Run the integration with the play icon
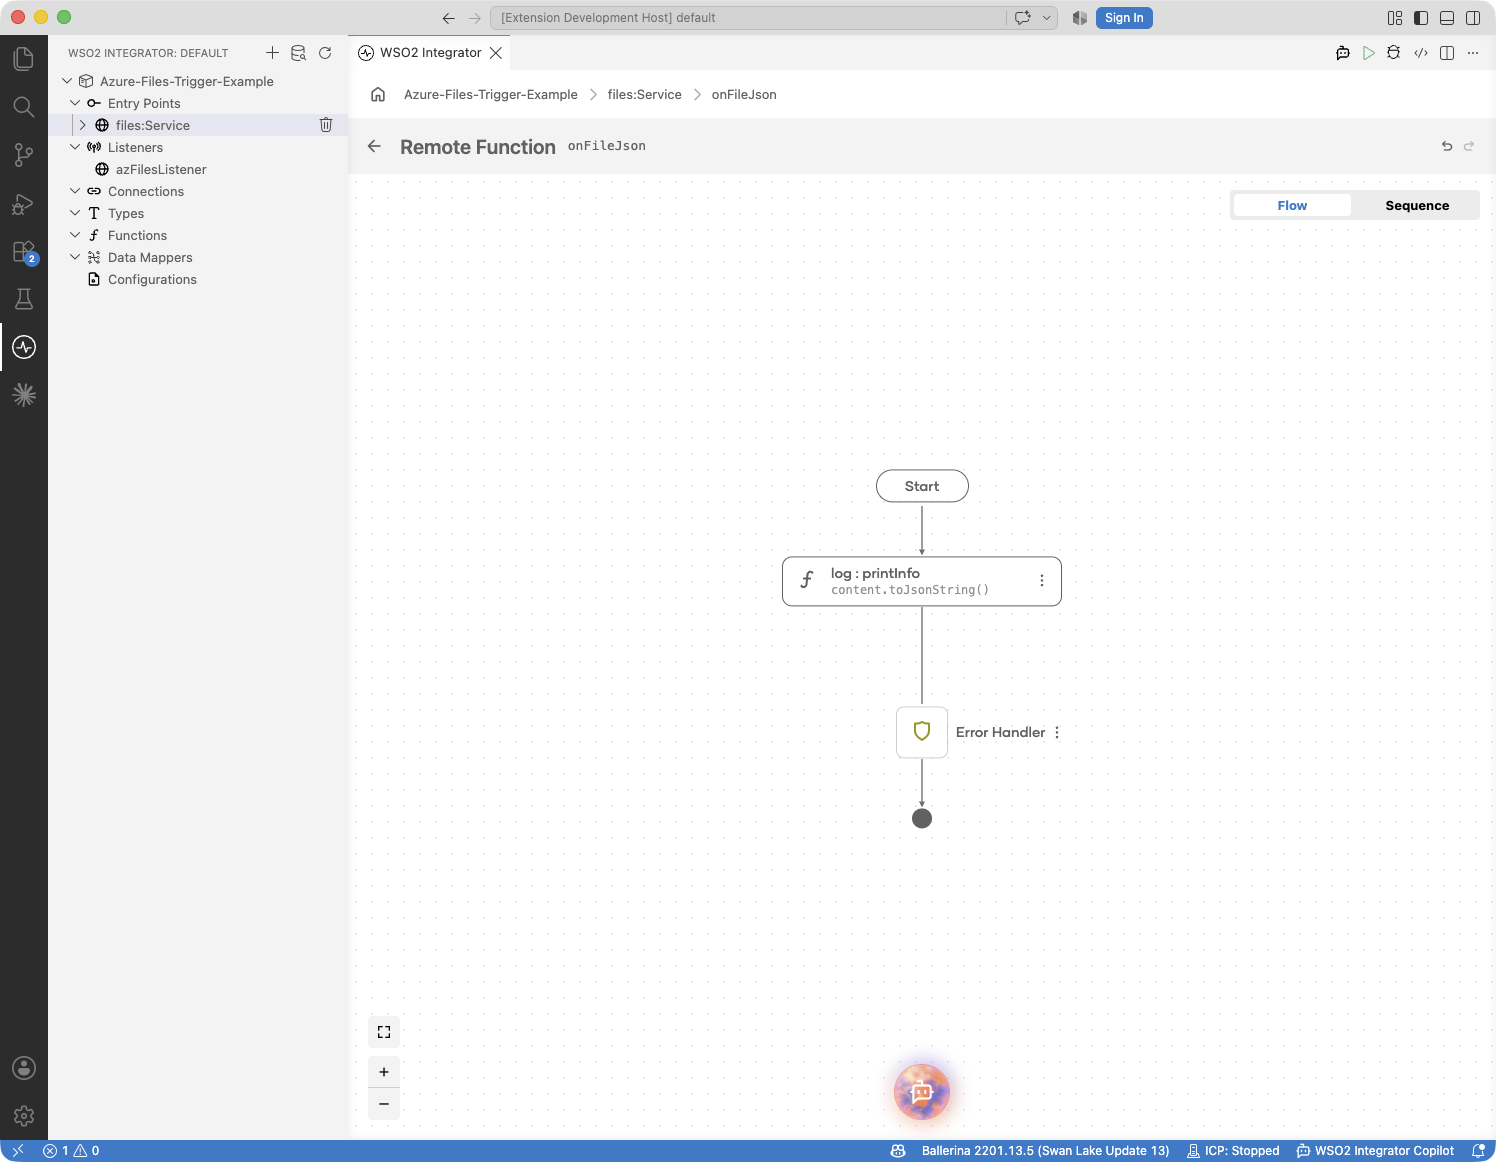 coord(1369,53)
